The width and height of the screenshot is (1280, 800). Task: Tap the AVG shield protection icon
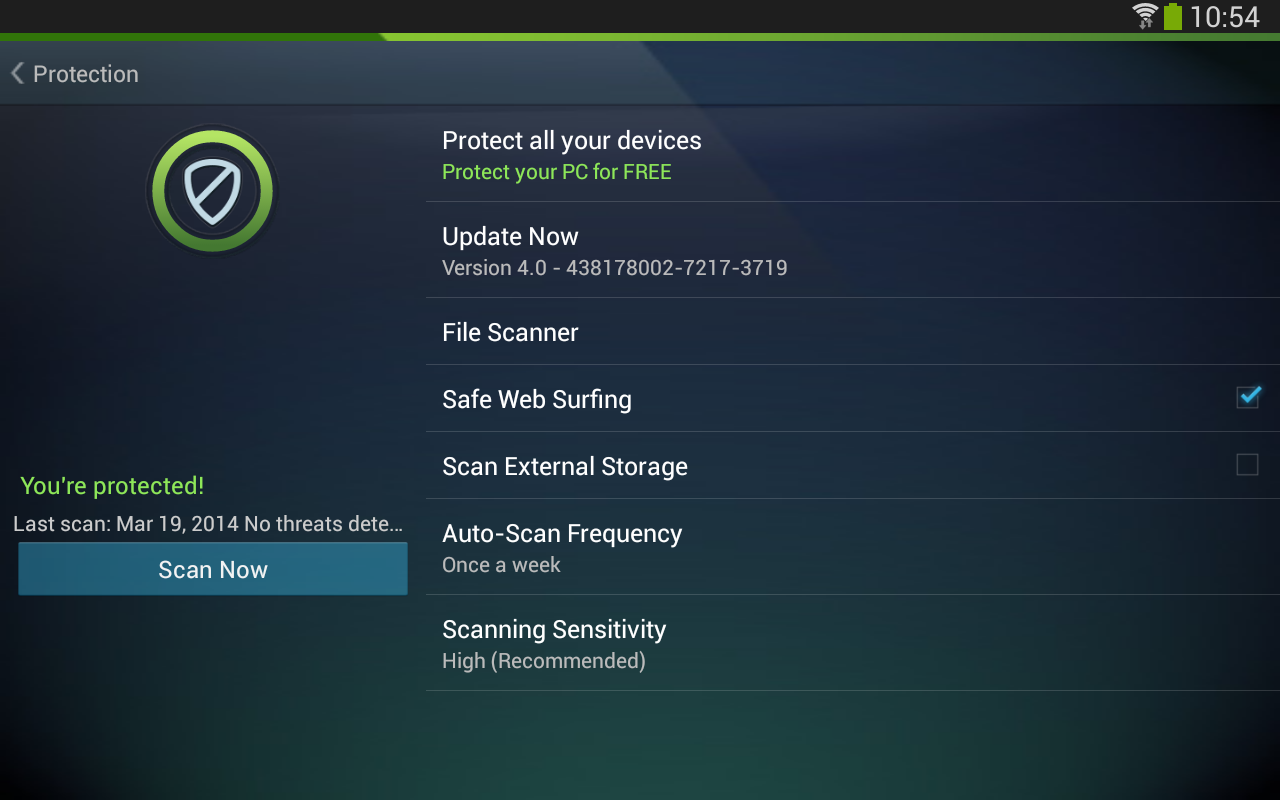[x=211, y=190]
